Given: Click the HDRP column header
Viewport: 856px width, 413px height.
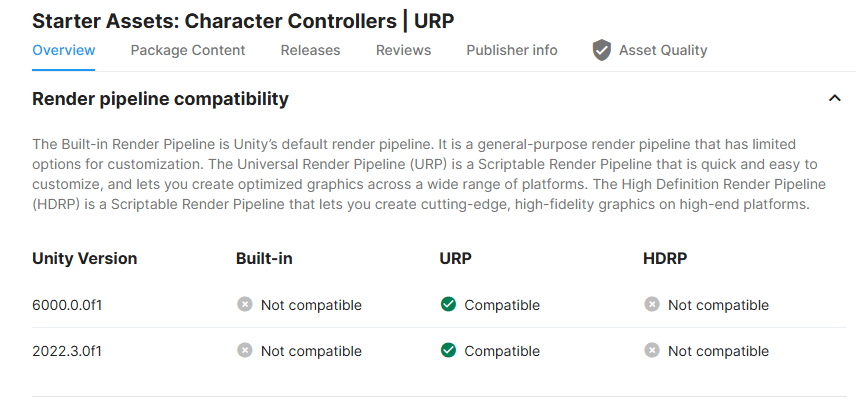Looking at the screenshot, I should (665, 258).
